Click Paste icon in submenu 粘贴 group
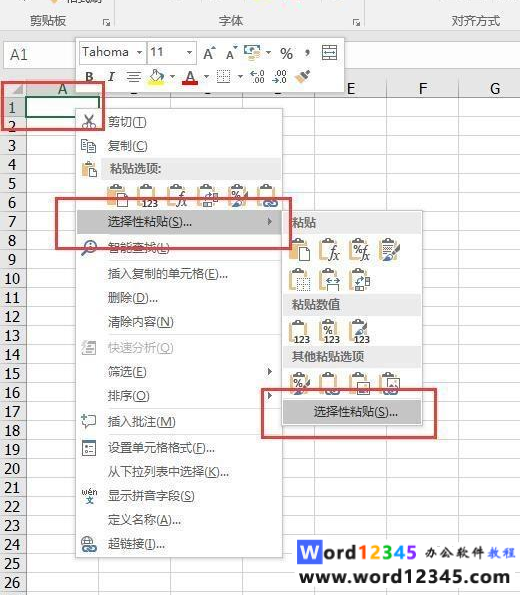This screenshot has height=595, width=520. [x=300, y=250]
